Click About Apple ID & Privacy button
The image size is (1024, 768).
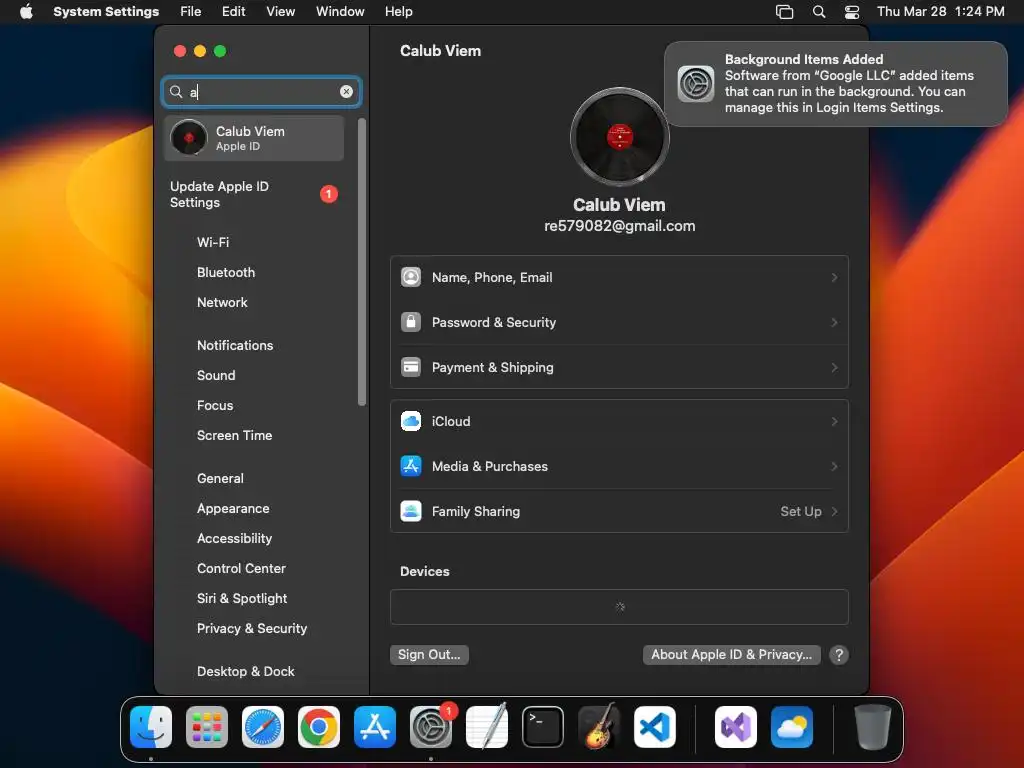click(x=731, y=654)
